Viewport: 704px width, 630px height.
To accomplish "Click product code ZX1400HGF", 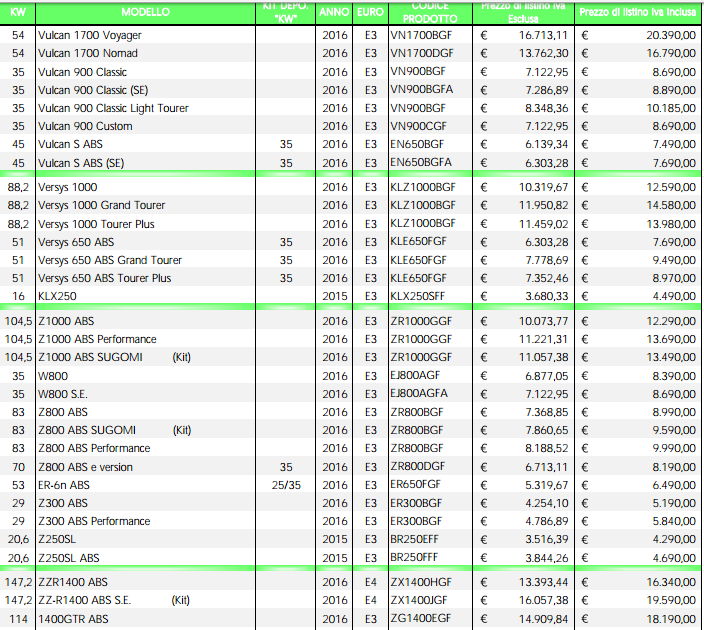I will (x=421, y=582).
